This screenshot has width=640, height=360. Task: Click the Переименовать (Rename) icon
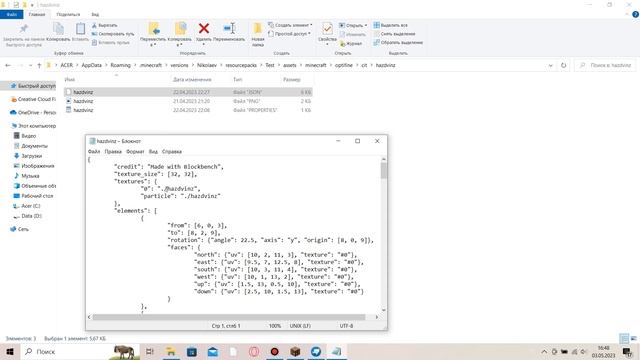229,32
